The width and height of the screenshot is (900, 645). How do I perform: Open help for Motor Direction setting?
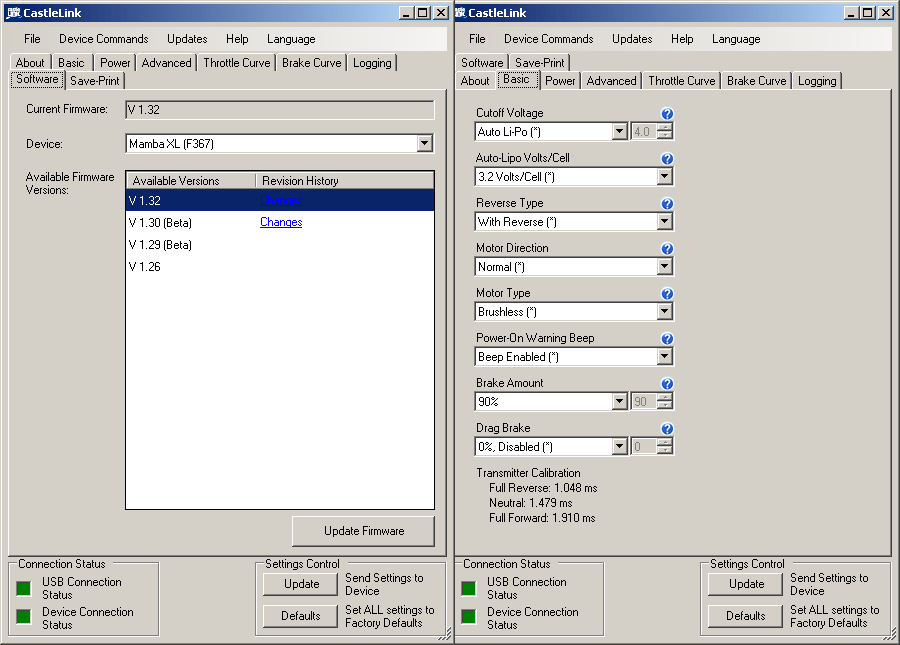(666, 248)
